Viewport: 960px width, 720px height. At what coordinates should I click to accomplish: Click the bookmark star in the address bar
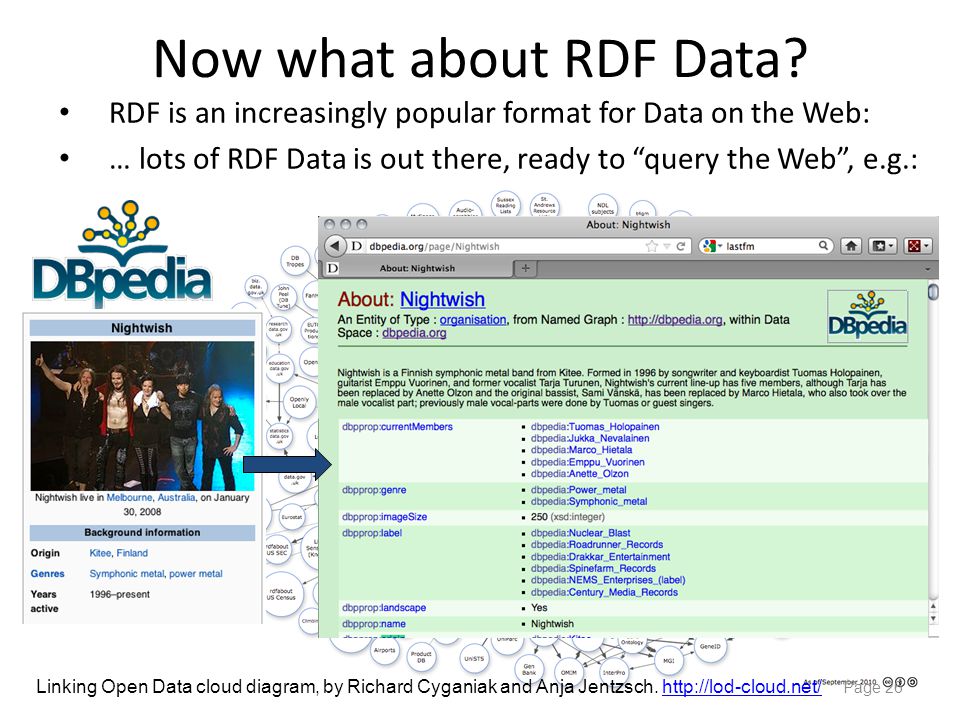pyautogui.click(x=651, y=246)
